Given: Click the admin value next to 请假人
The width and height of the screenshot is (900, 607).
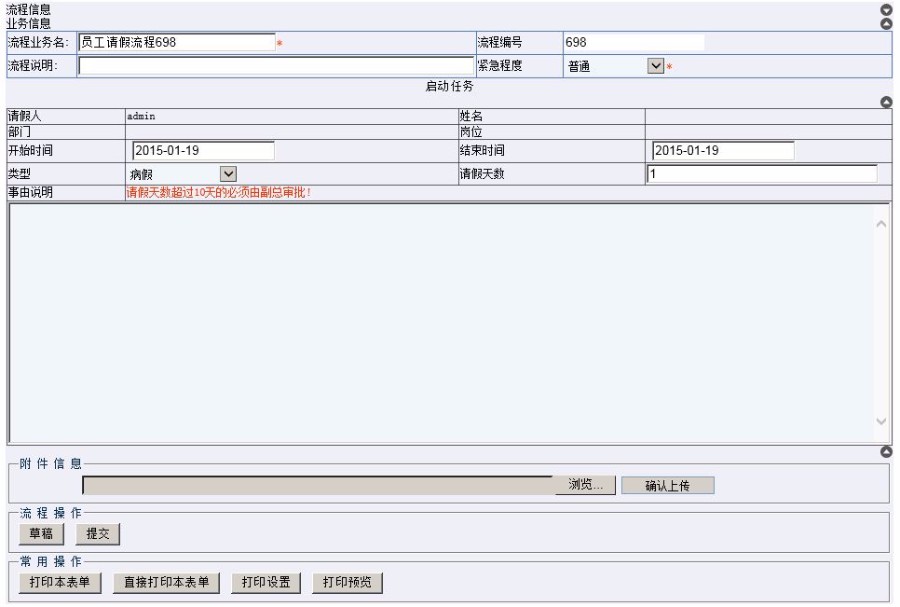Looking at the screenshot, I should tap(141, 116).
